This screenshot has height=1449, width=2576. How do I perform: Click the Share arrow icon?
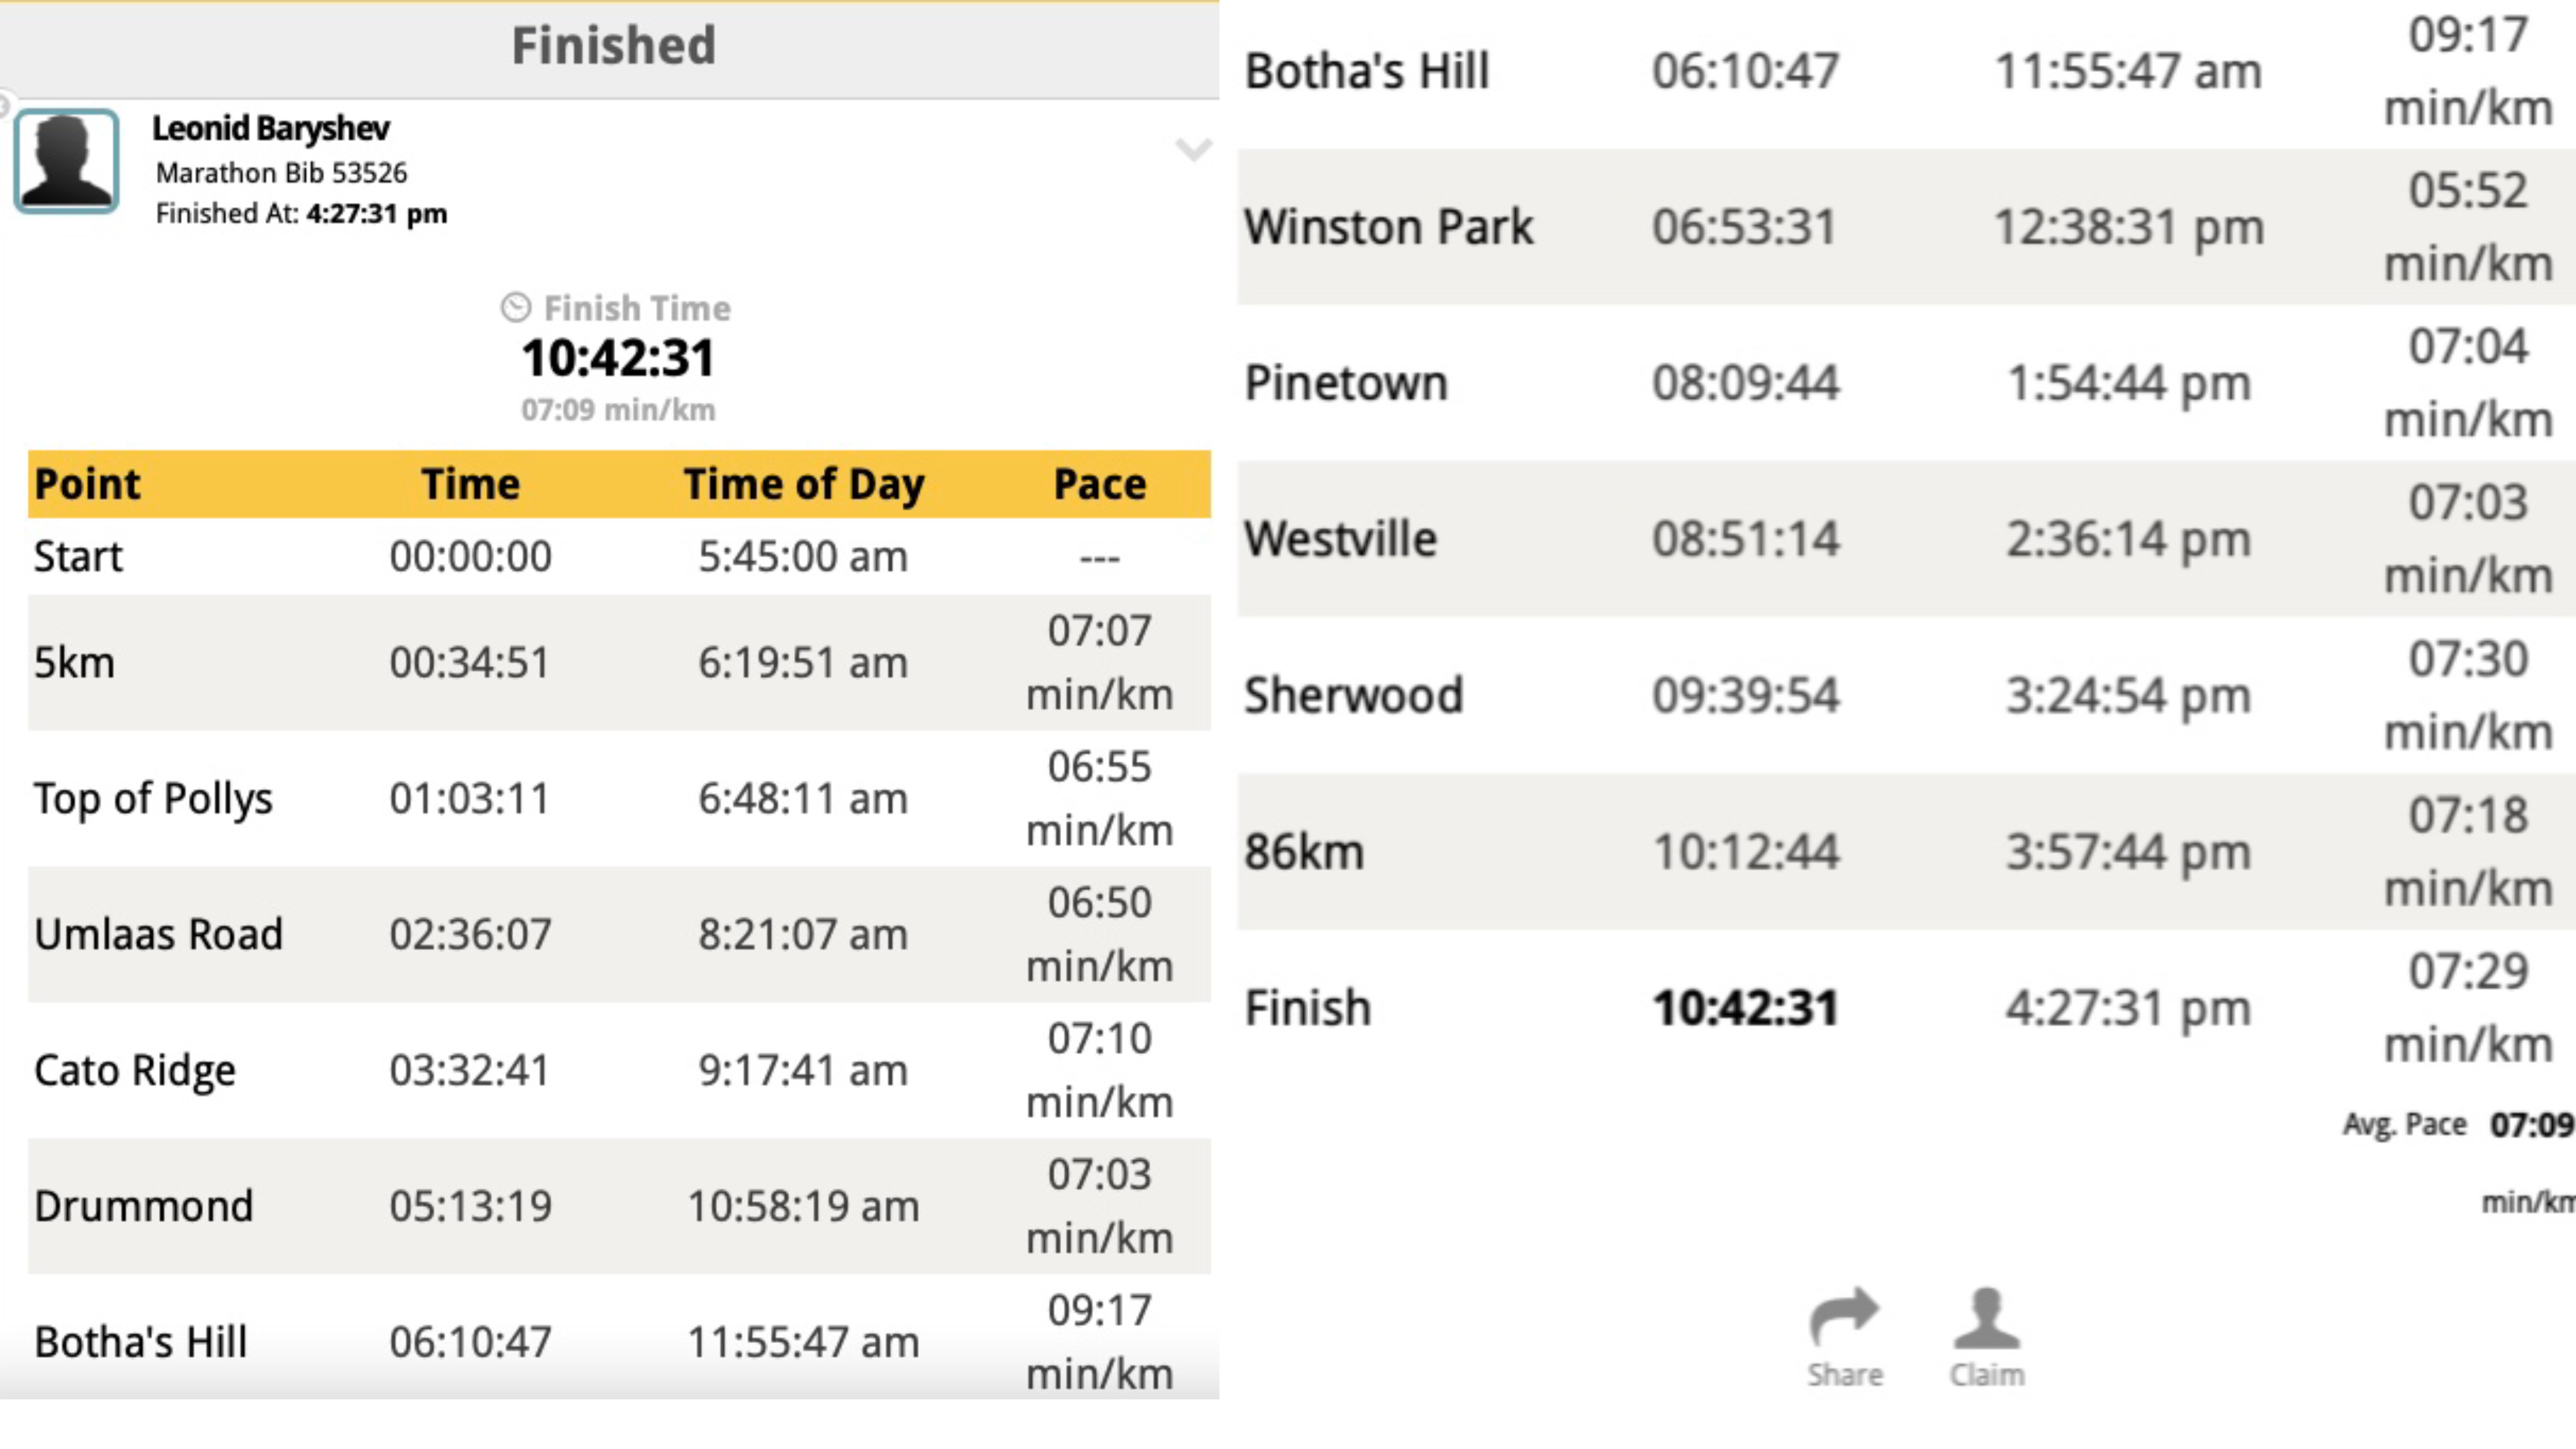pos(1844,1315)
